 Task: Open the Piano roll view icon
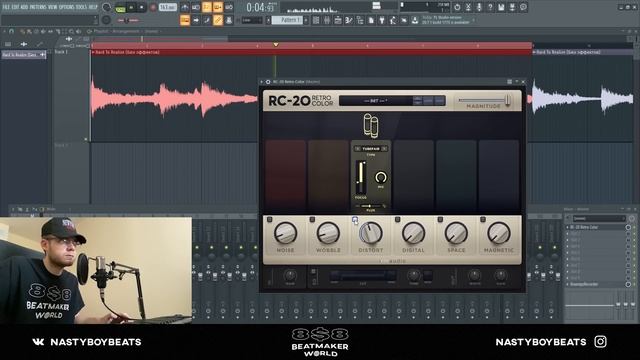[x=327, y=20]
